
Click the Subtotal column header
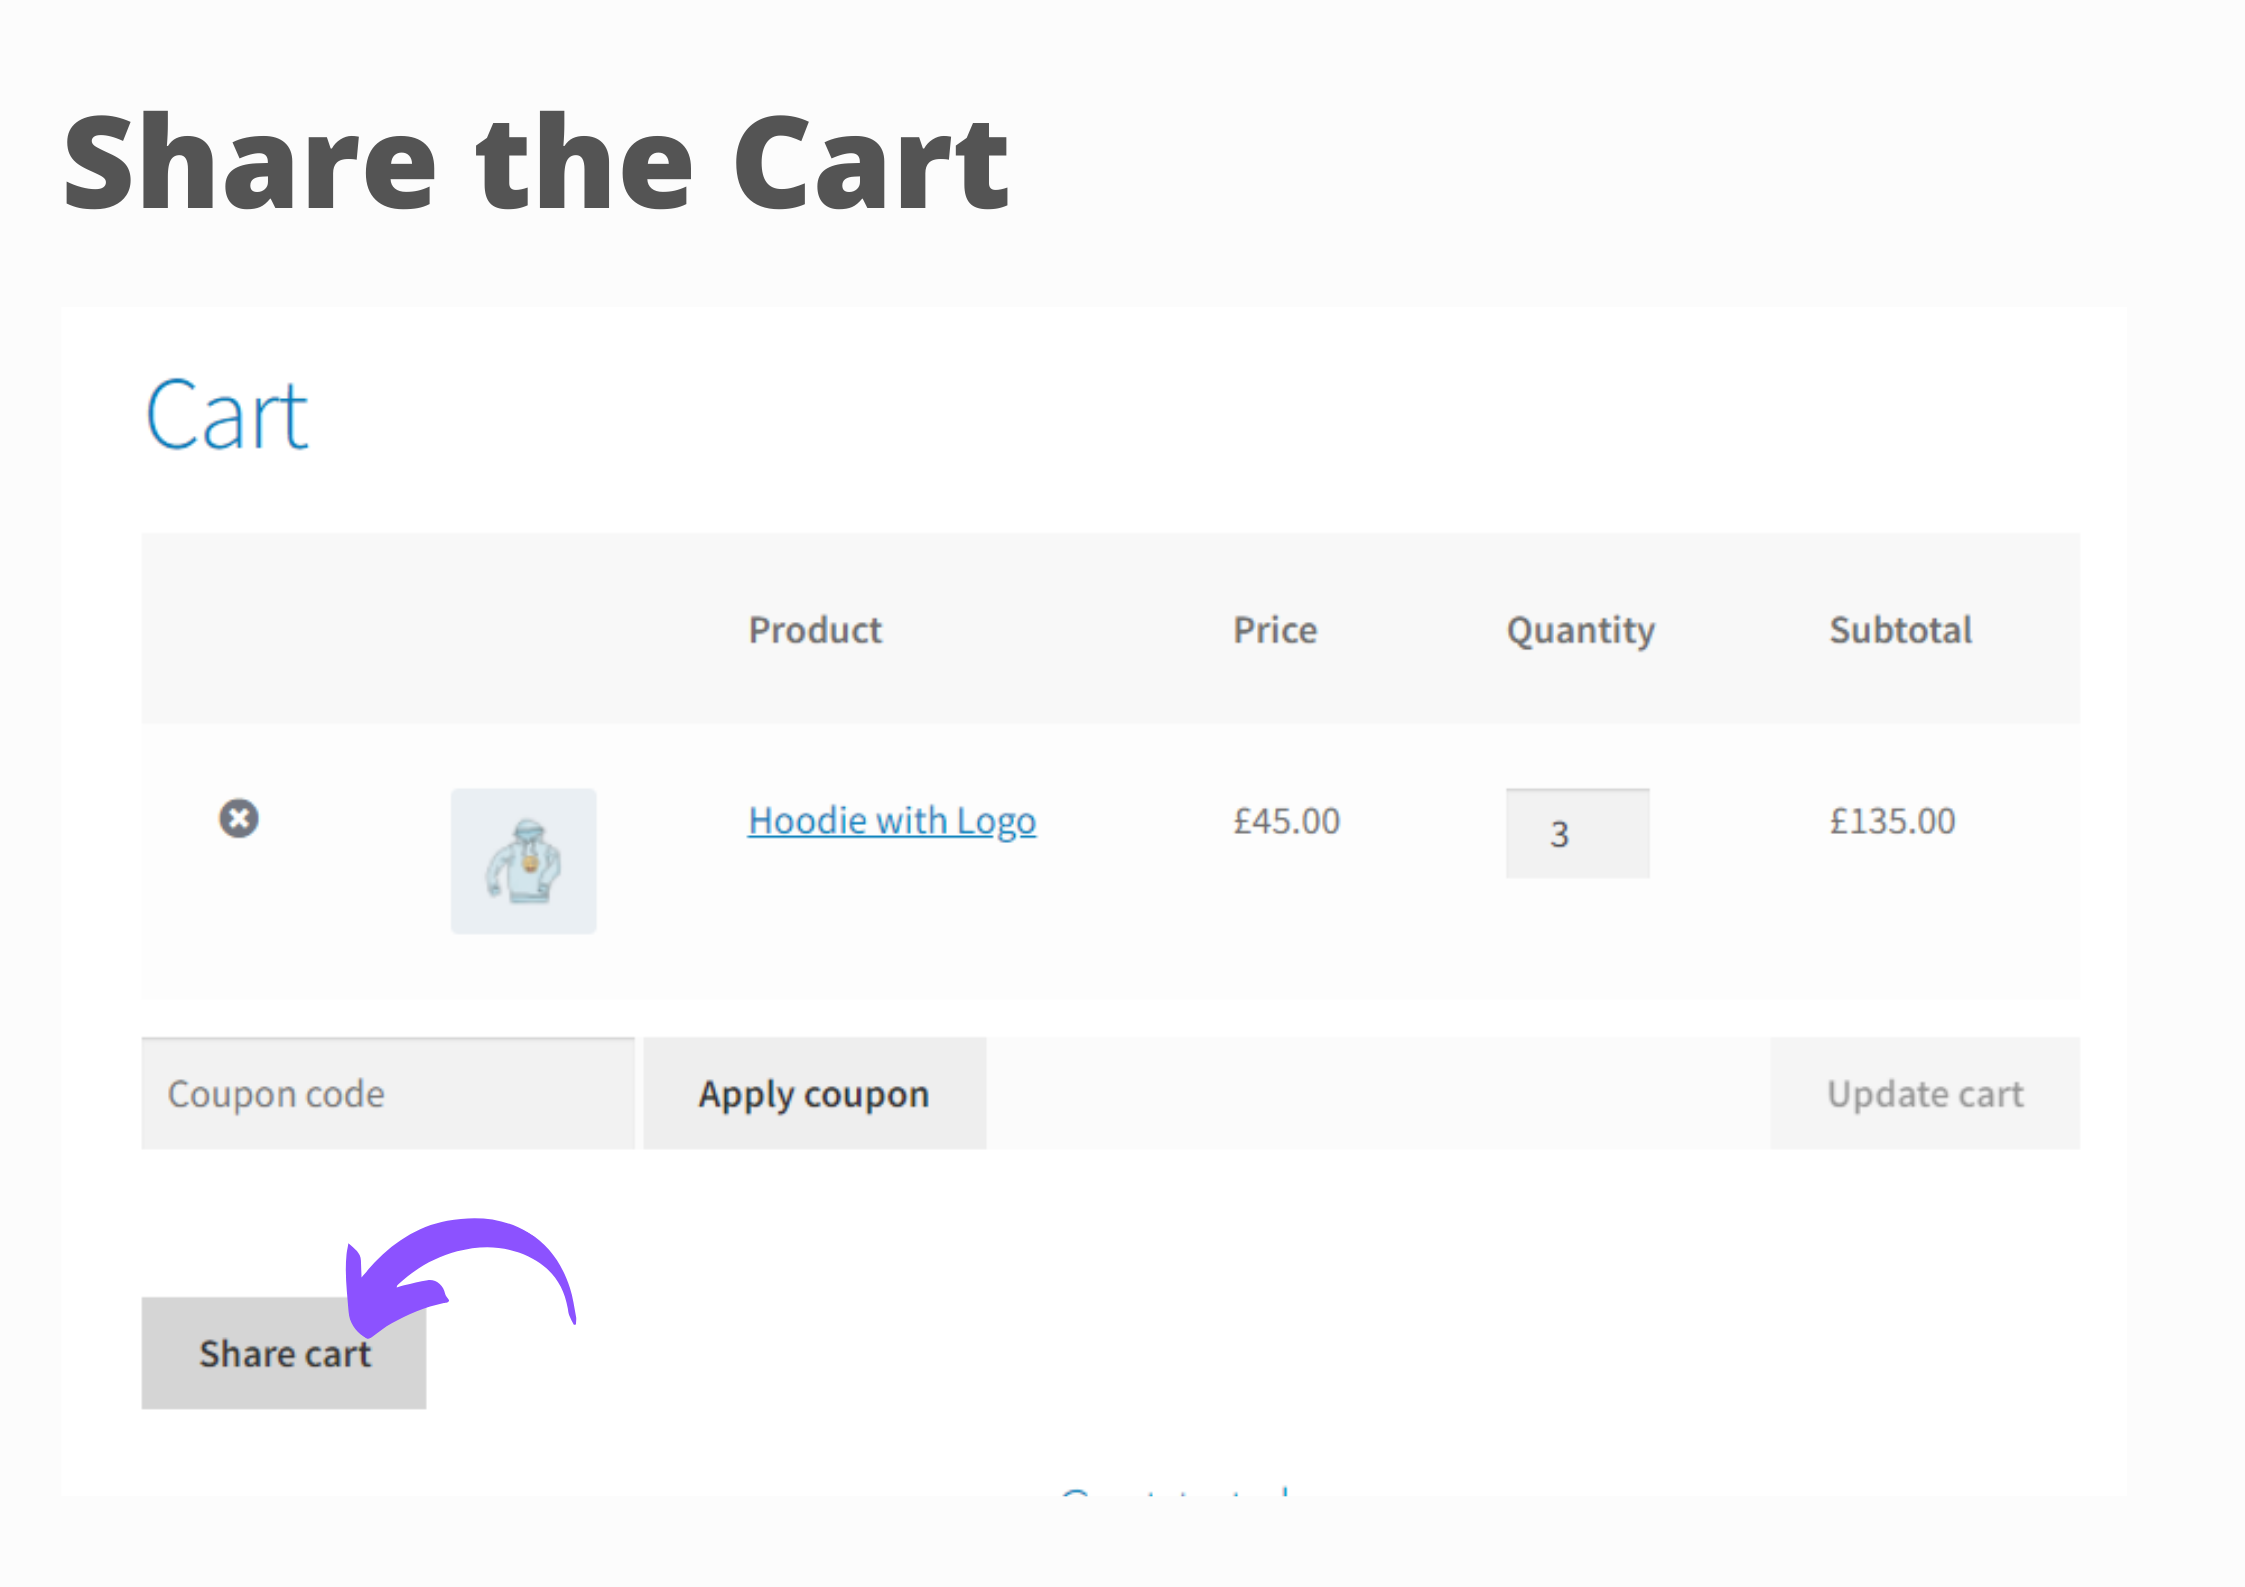click(1900, 629)
